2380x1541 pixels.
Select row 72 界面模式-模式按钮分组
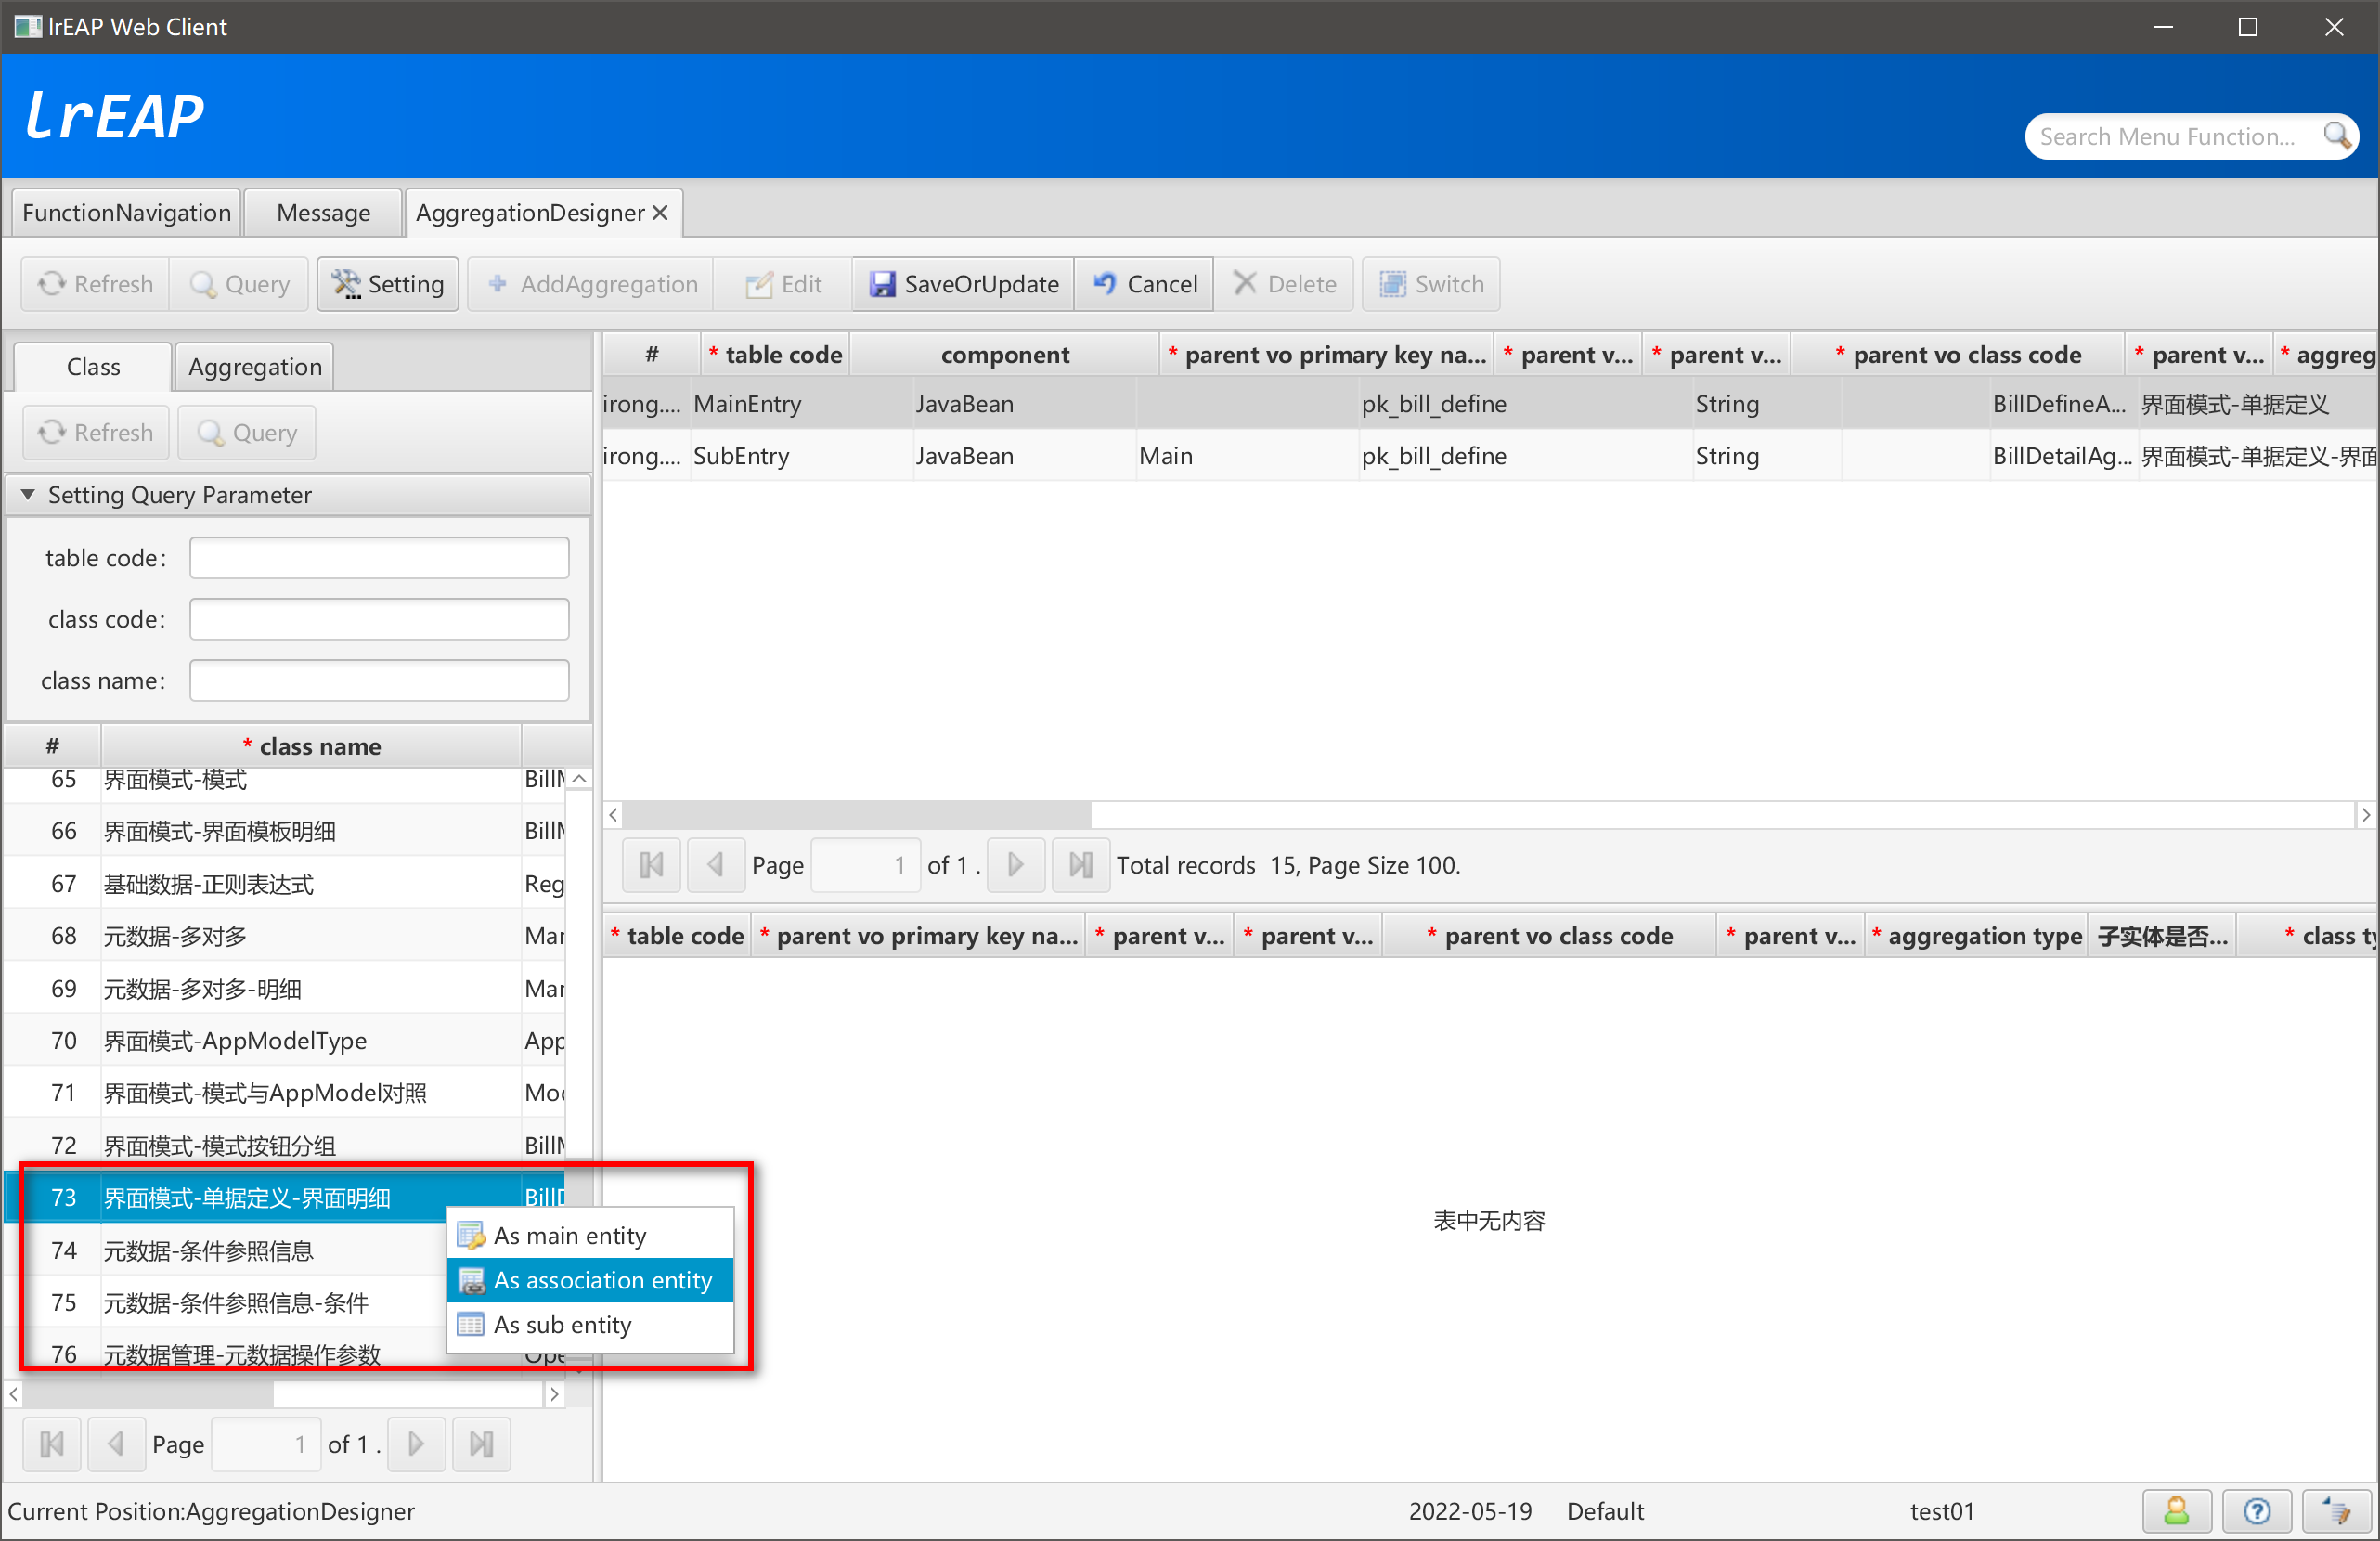coord(285,1146)
